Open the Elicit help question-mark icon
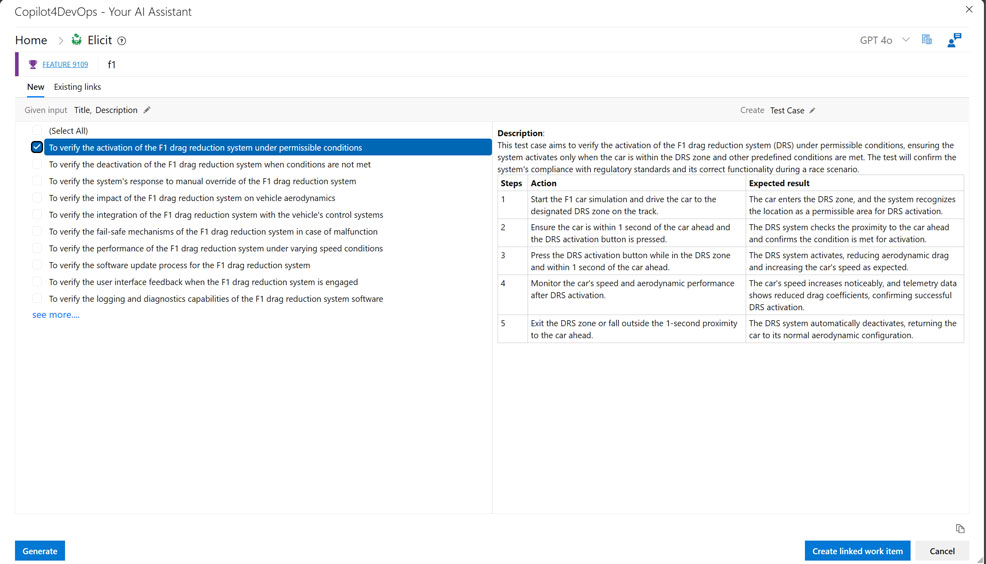This screenshot has width=986, height=564. (122, 41)
